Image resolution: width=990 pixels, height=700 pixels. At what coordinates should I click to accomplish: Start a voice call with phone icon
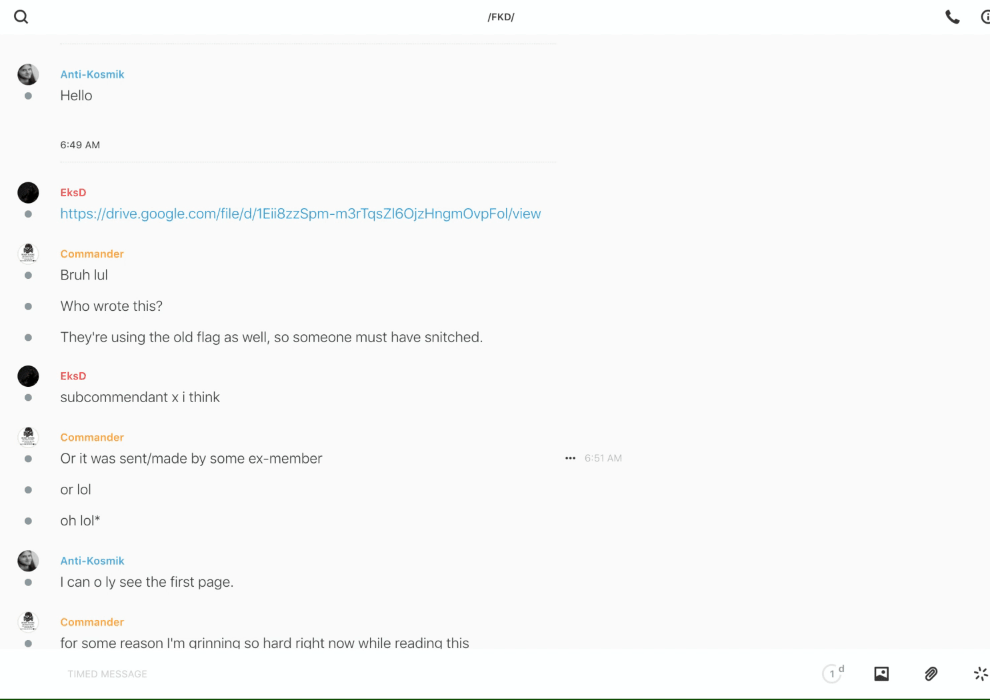[x=952, y=17]
